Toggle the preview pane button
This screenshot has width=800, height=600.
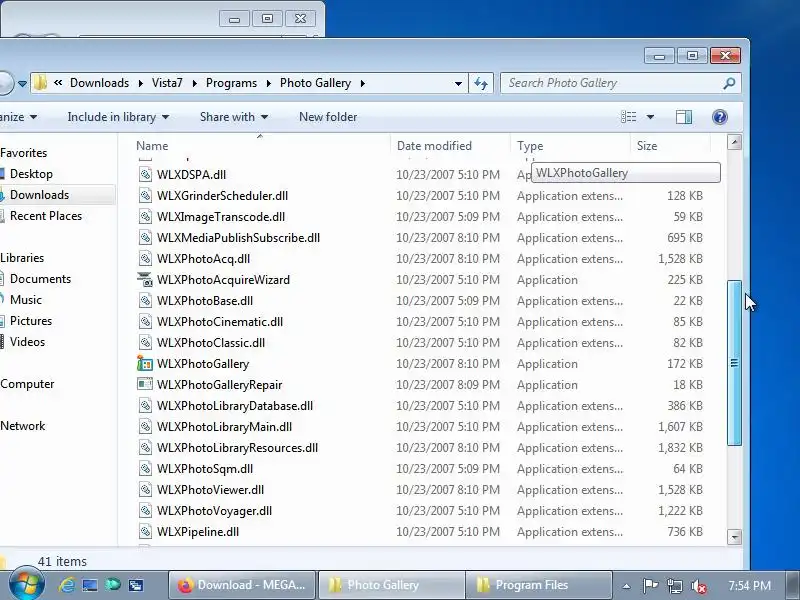pyautogui.click(x=684, y=117)
